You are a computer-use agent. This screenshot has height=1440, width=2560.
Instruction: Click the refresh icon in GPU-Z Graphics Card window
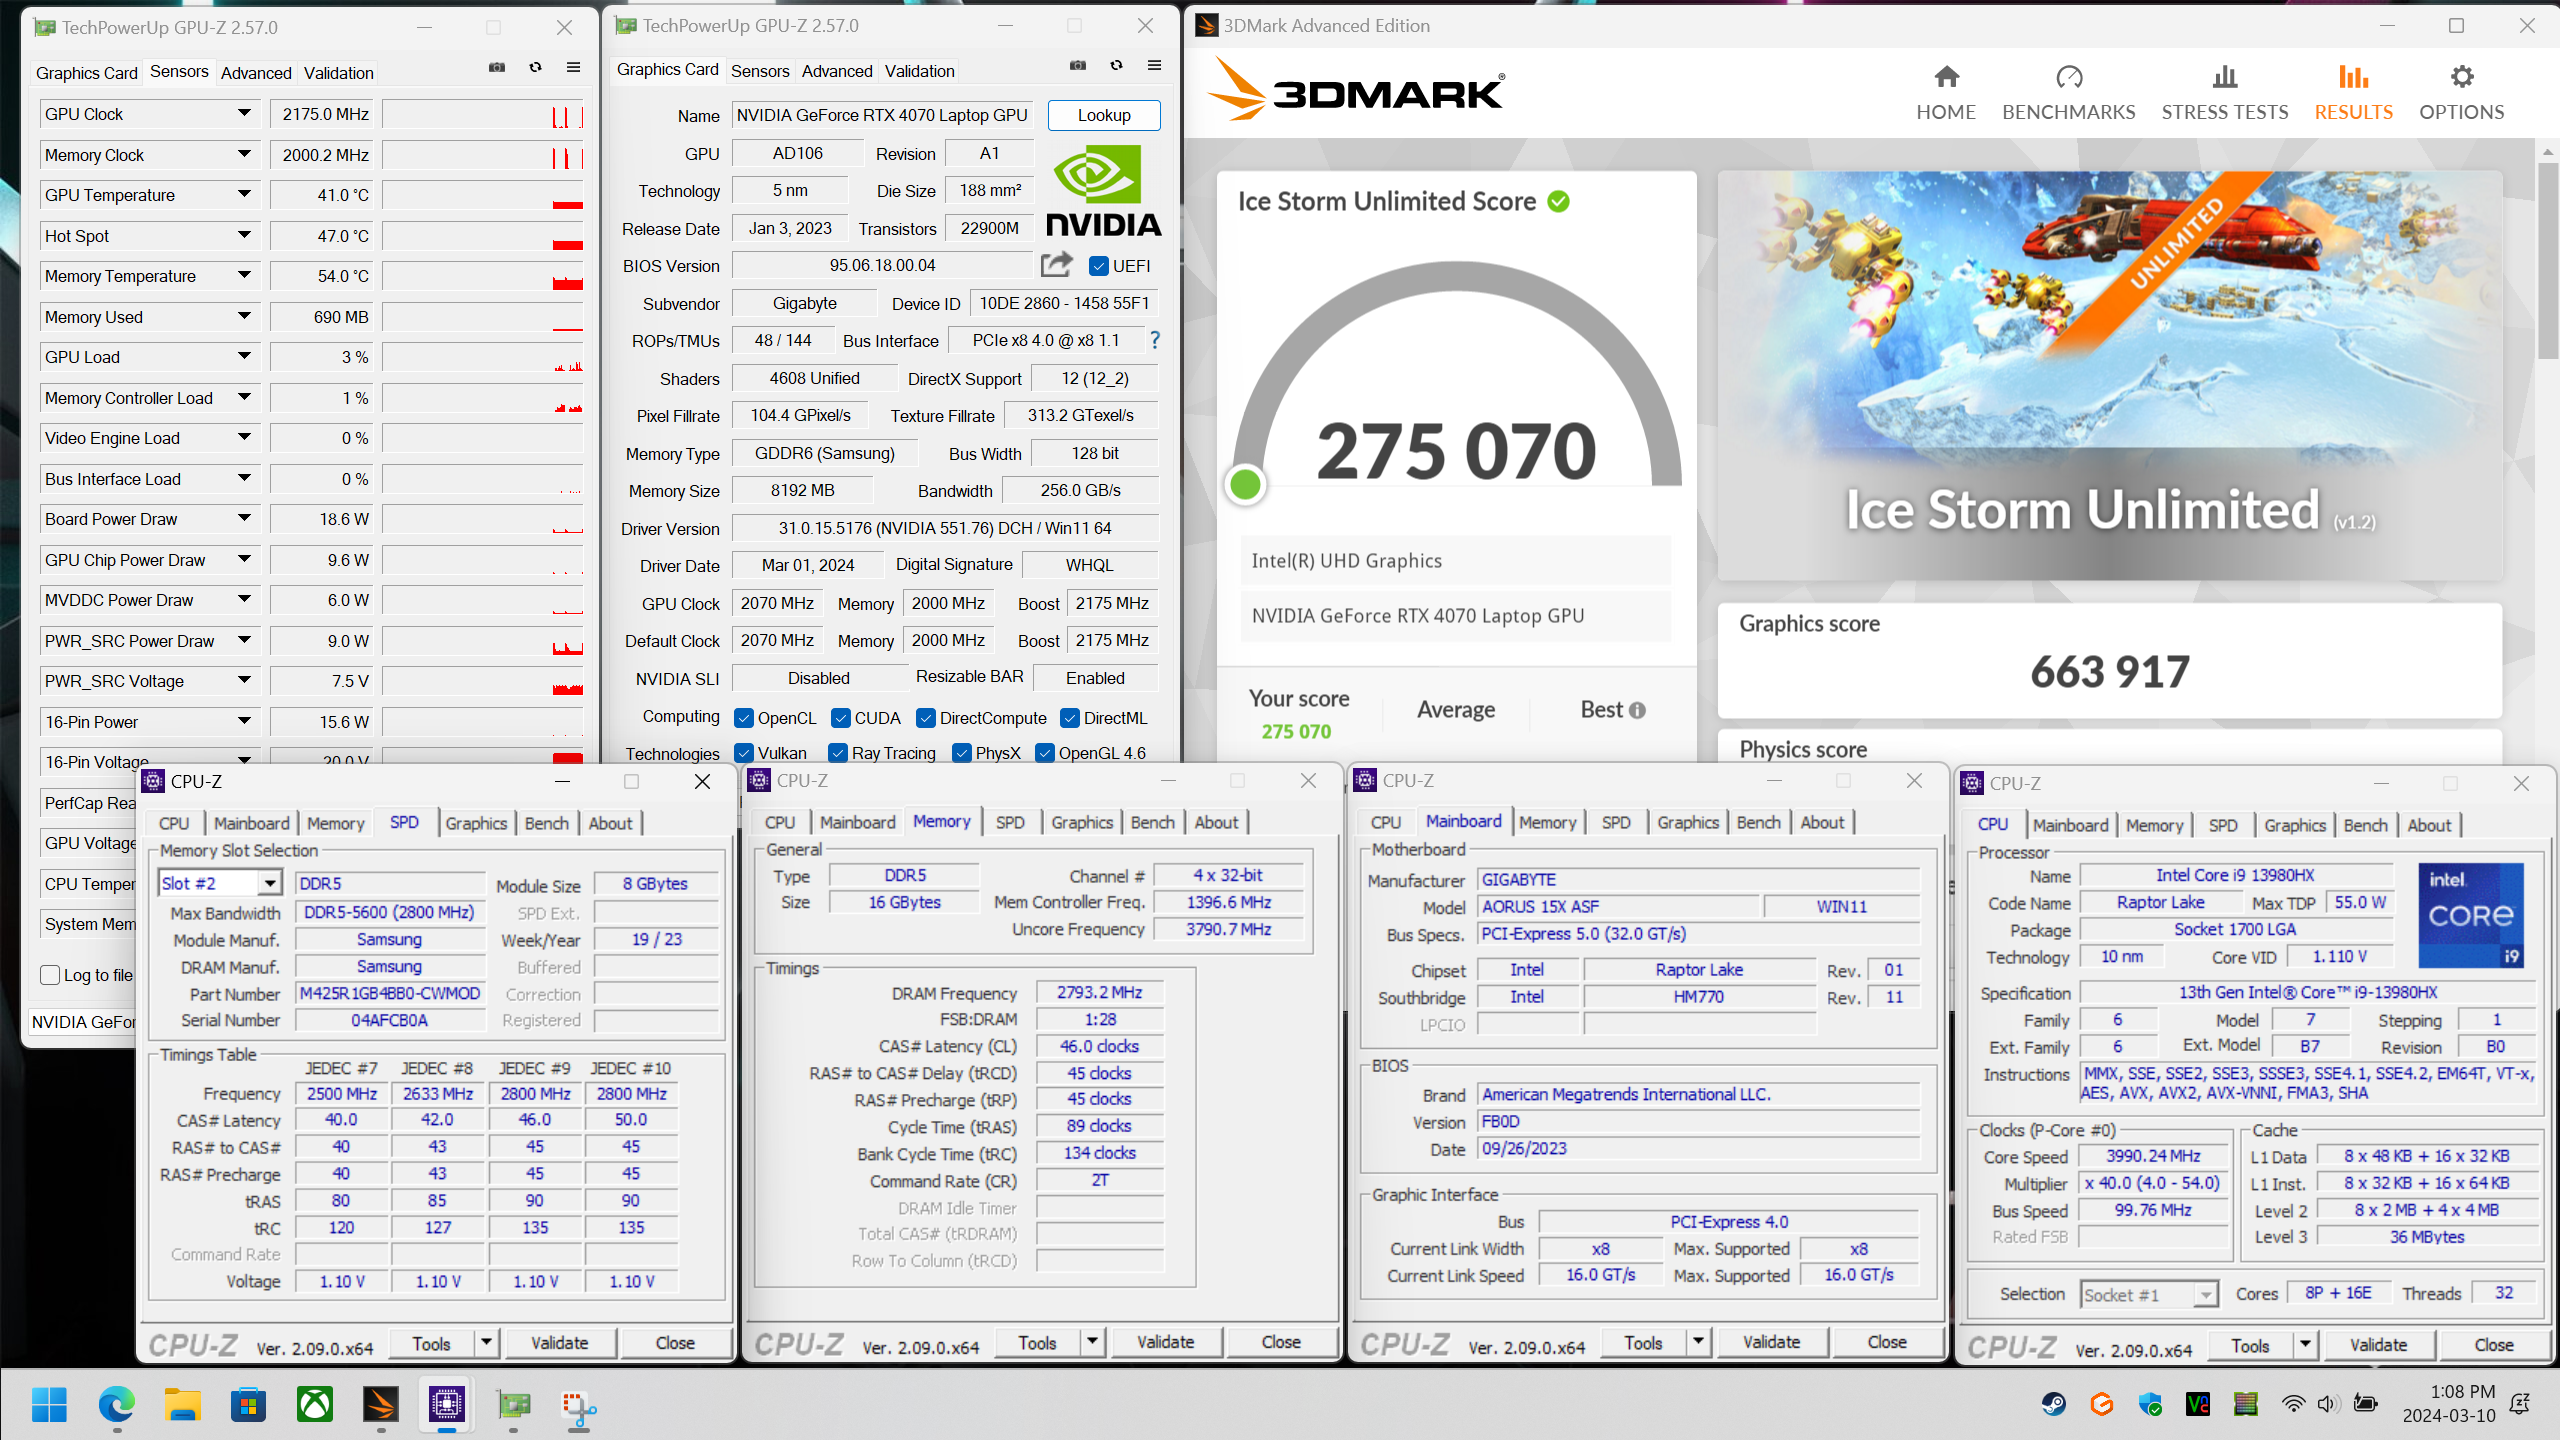[1117, 66]
